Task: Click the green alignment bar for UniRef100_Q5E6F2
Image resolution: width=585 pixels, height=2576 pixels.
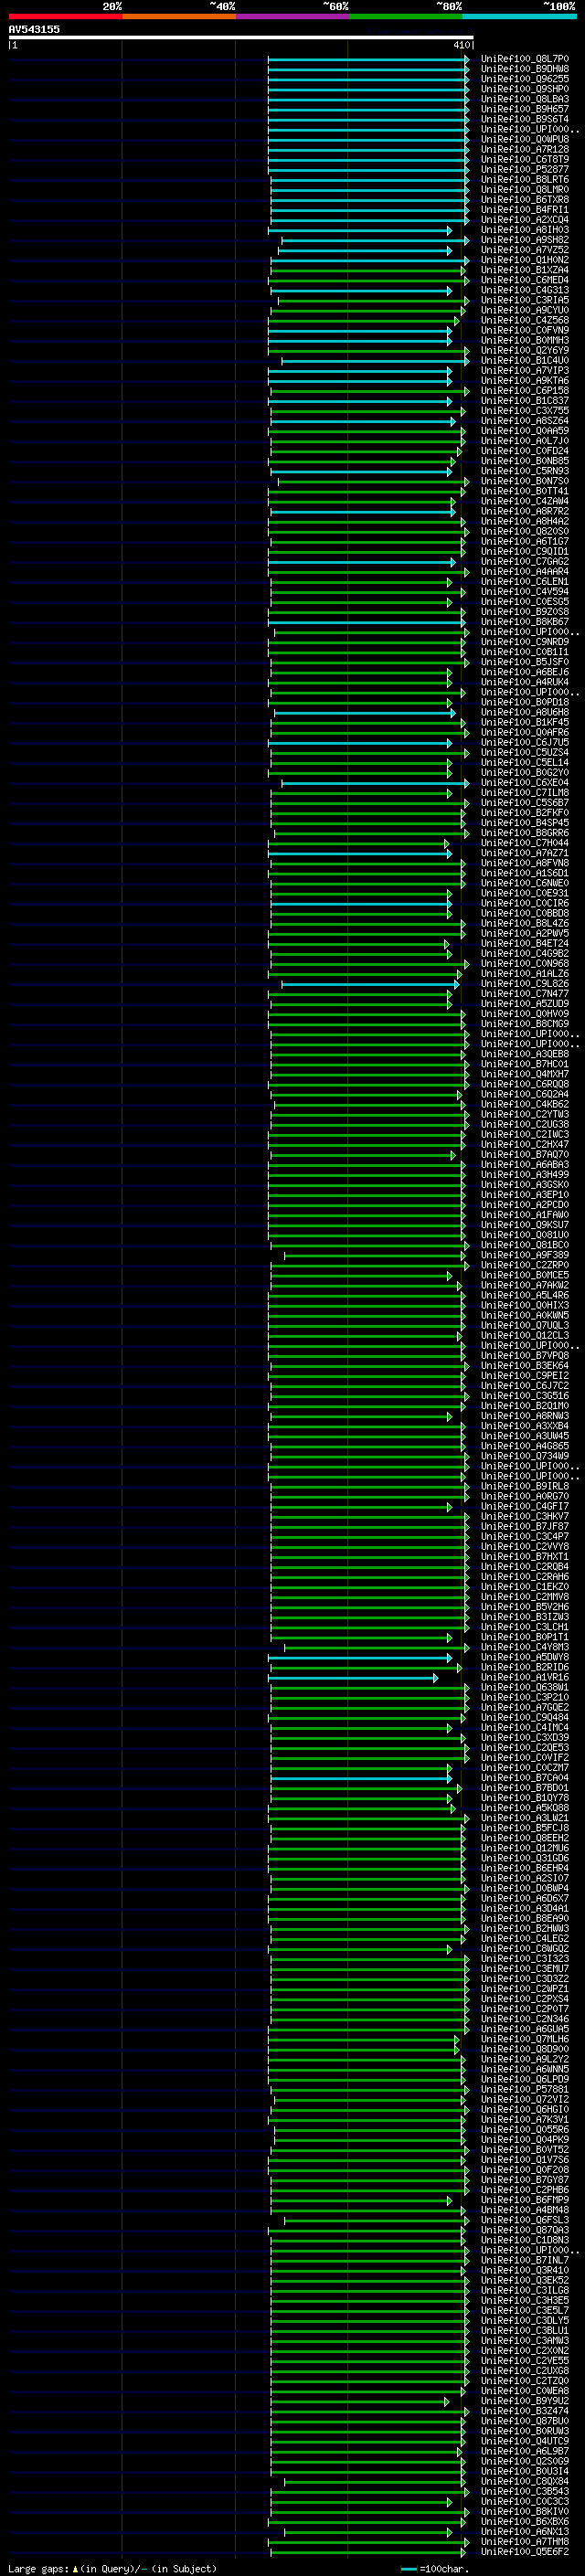Action: click(368, 2551)
